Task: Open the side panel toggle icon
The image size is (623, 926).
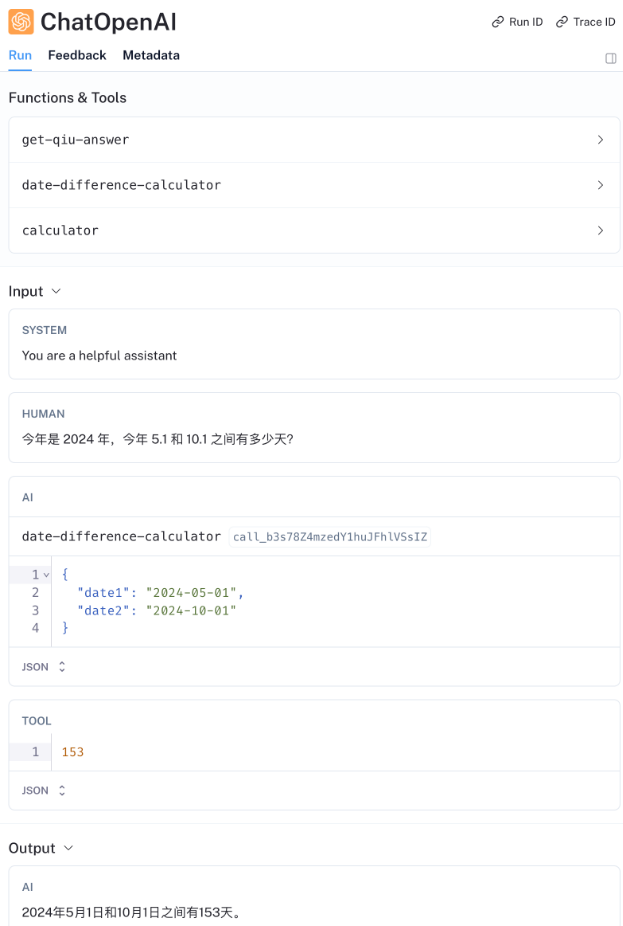Action: [x=611, y=60]
